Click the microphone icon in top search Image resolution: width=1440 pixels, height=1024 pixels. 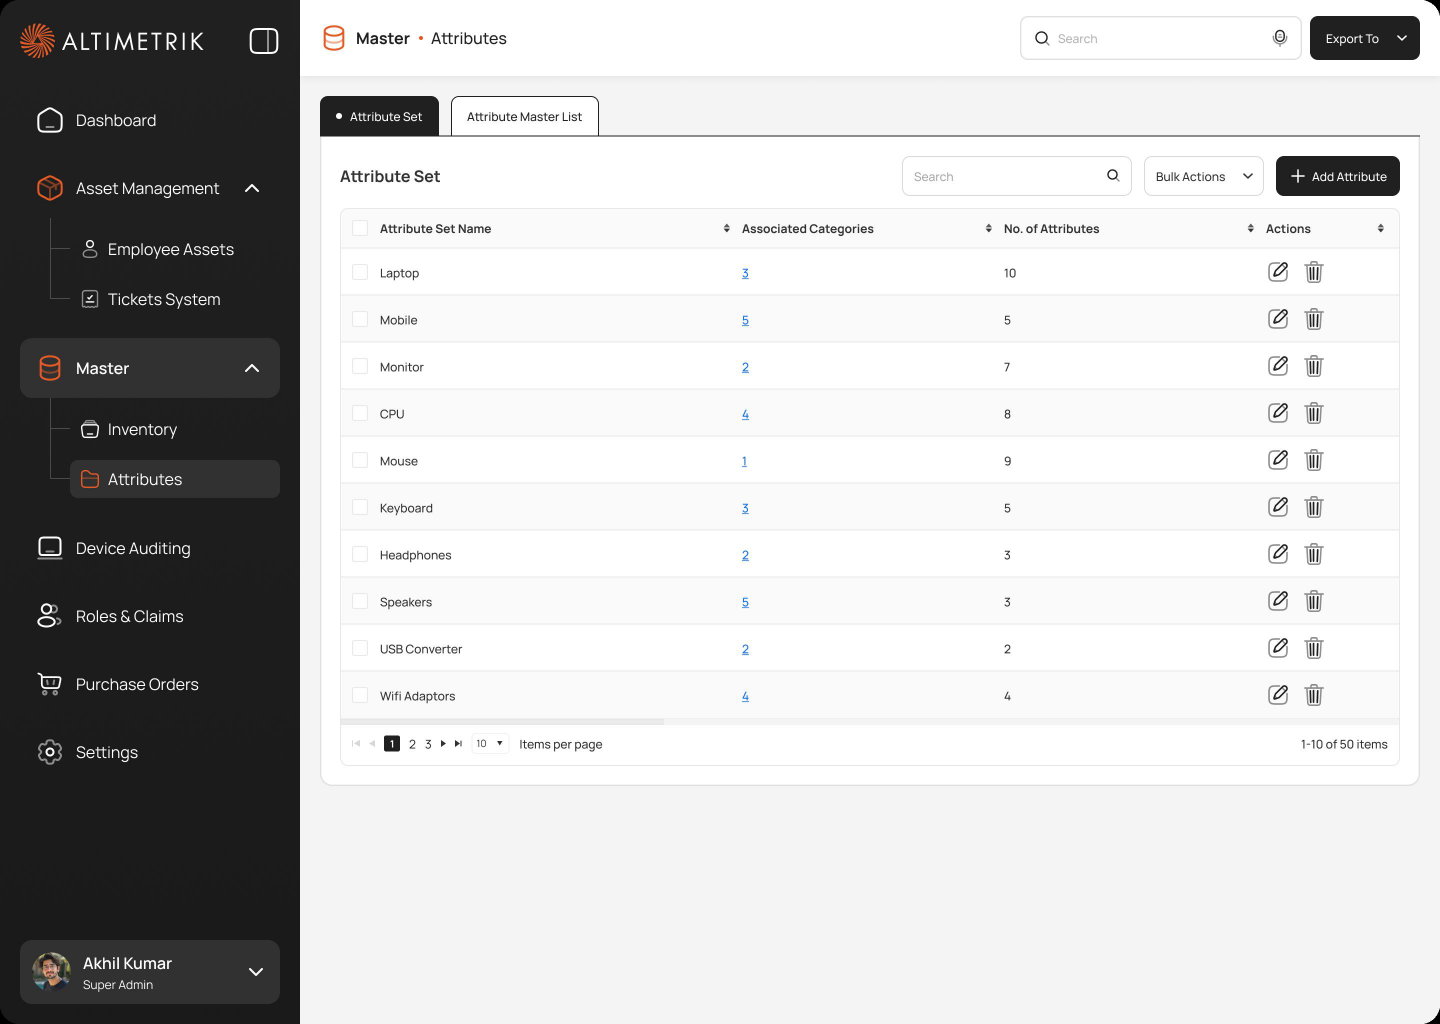tap(1279, 38)
